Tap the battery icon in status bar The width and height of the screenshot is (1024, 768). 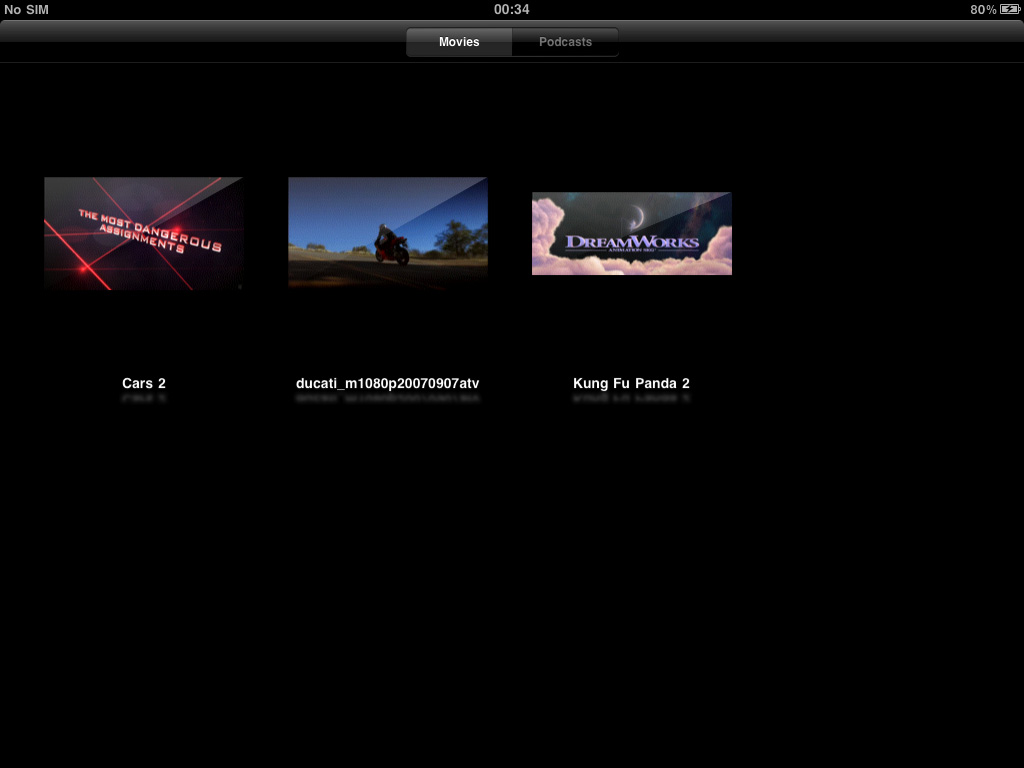(x=1010, y=9)
